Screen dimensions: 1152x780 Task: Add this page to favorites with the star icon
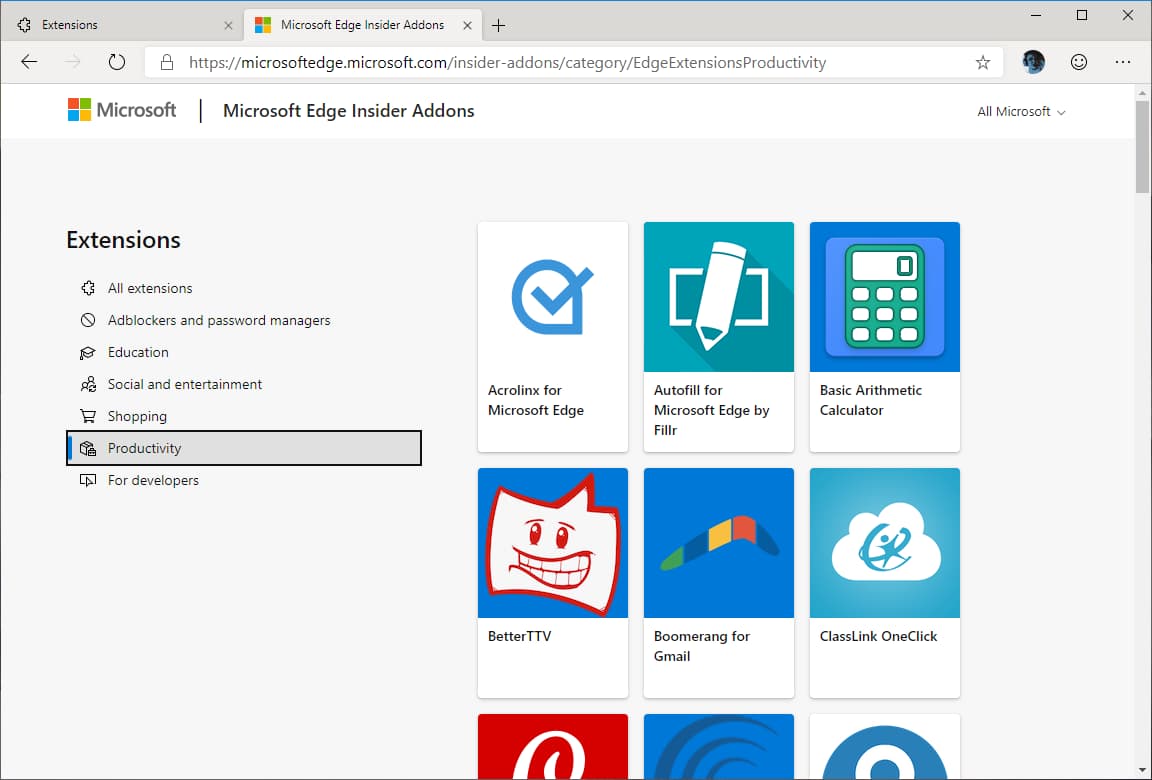(982, 62)
